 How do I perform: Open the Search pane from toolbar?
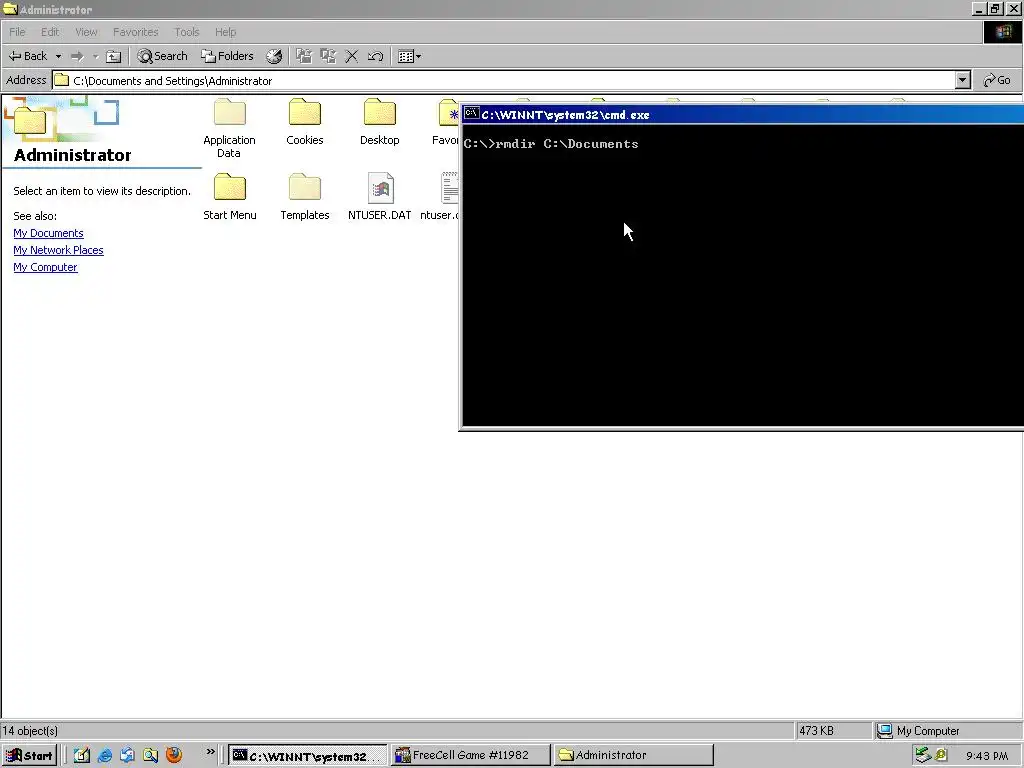[x=163, y=56]
